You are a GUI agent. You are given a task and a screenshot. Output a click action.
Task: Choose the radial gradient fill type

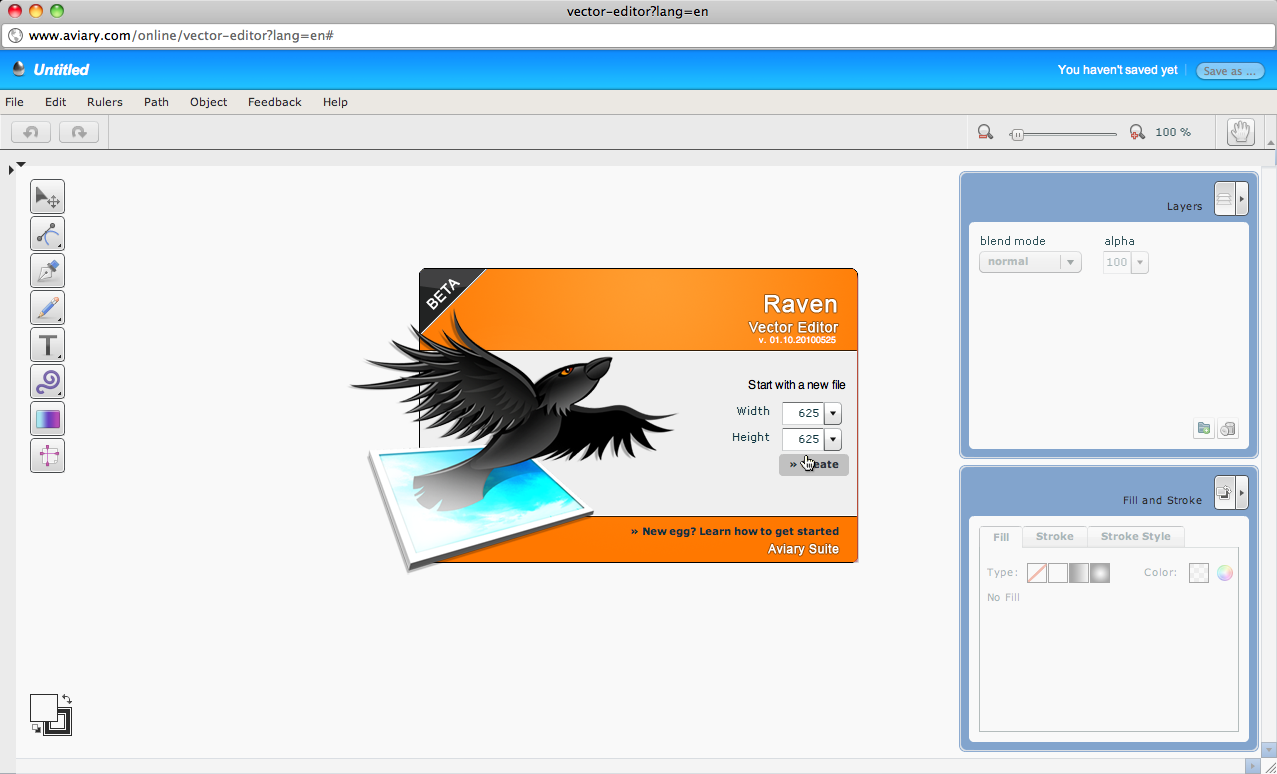(x=1100, y=573)
